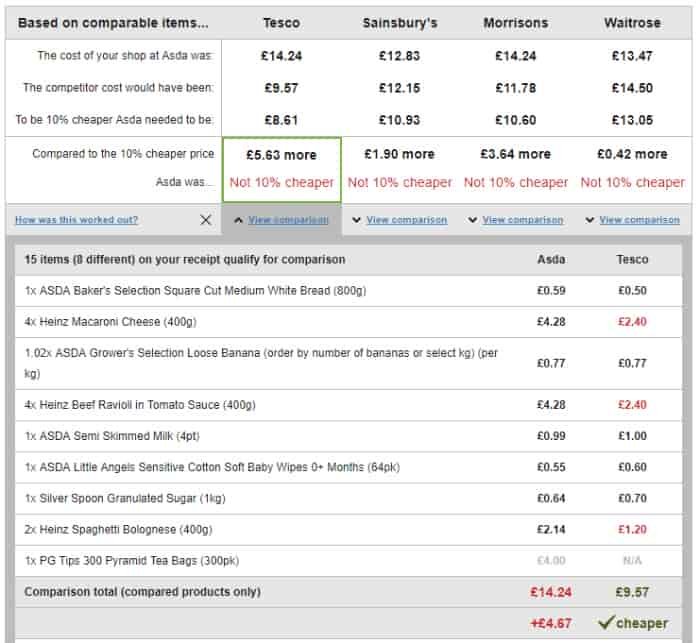Click the £13.47 Asda cost for Waitrose
This screenshot has width=700, height=643.
click(632, 56)
